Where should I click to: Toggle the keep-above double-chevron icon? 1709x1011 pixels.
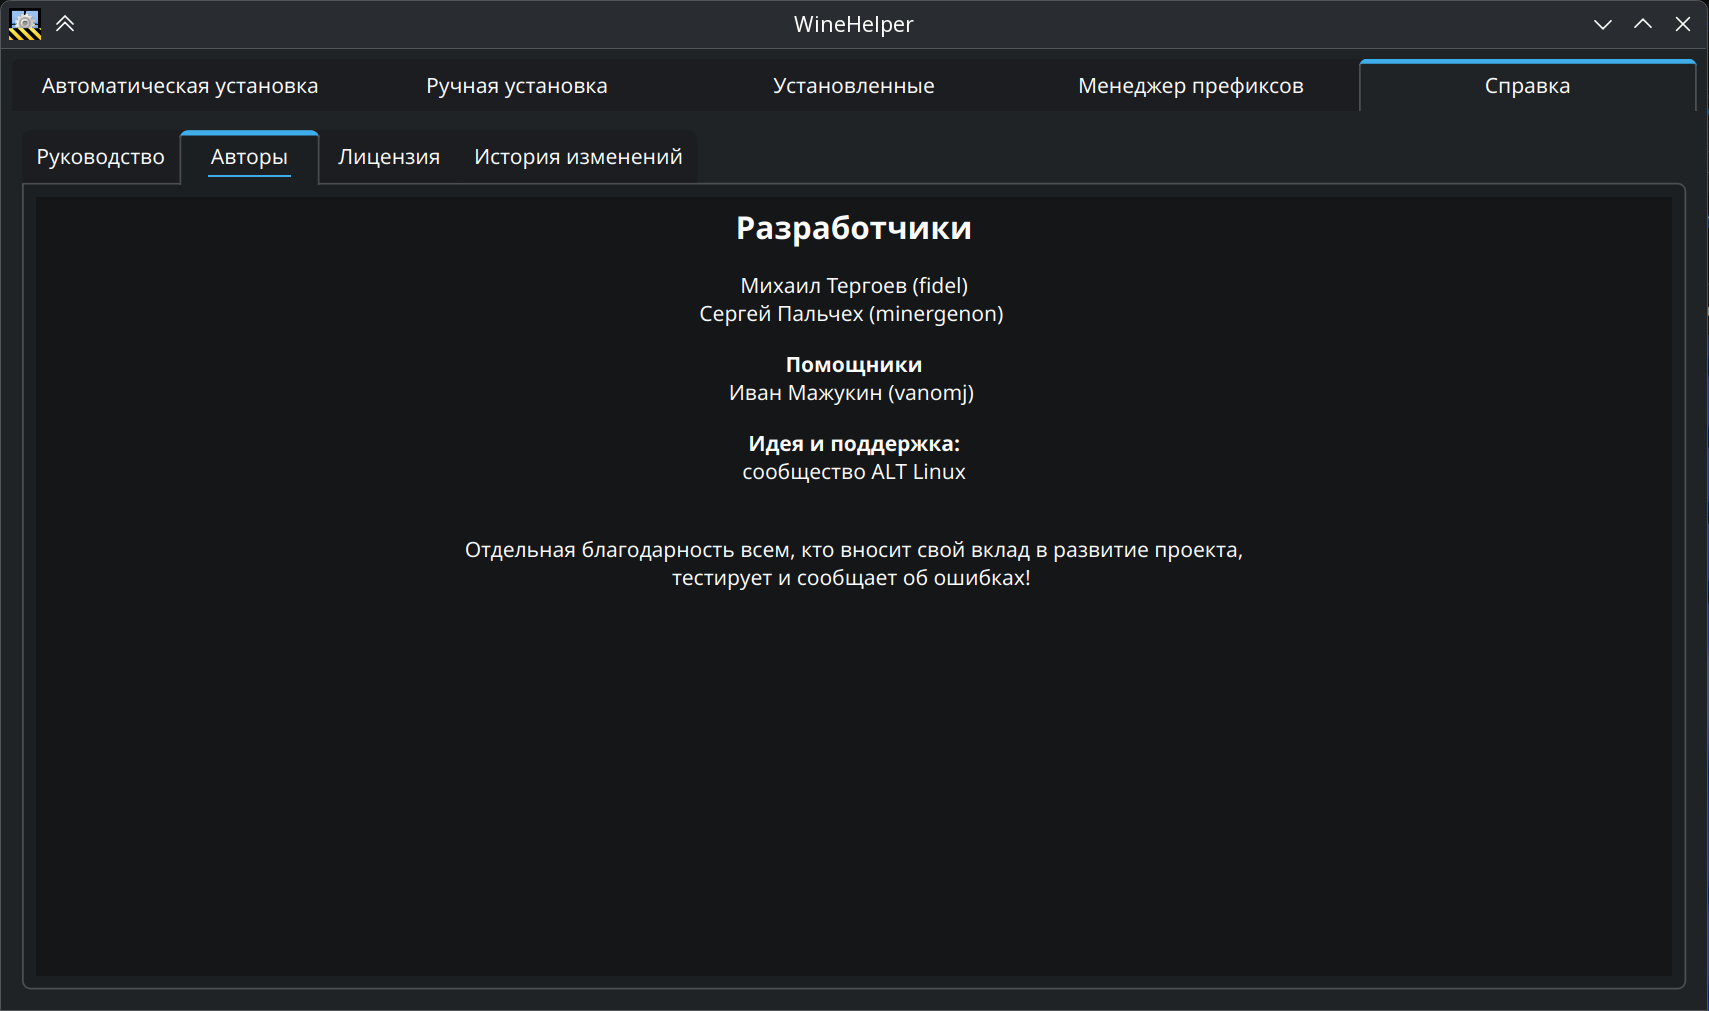tap(65, 24)
